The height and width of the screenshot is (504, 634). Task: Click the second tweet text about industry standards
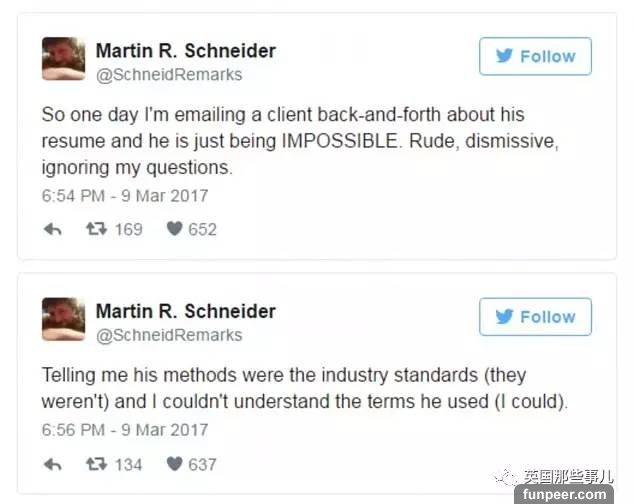(x=290, y=389)
